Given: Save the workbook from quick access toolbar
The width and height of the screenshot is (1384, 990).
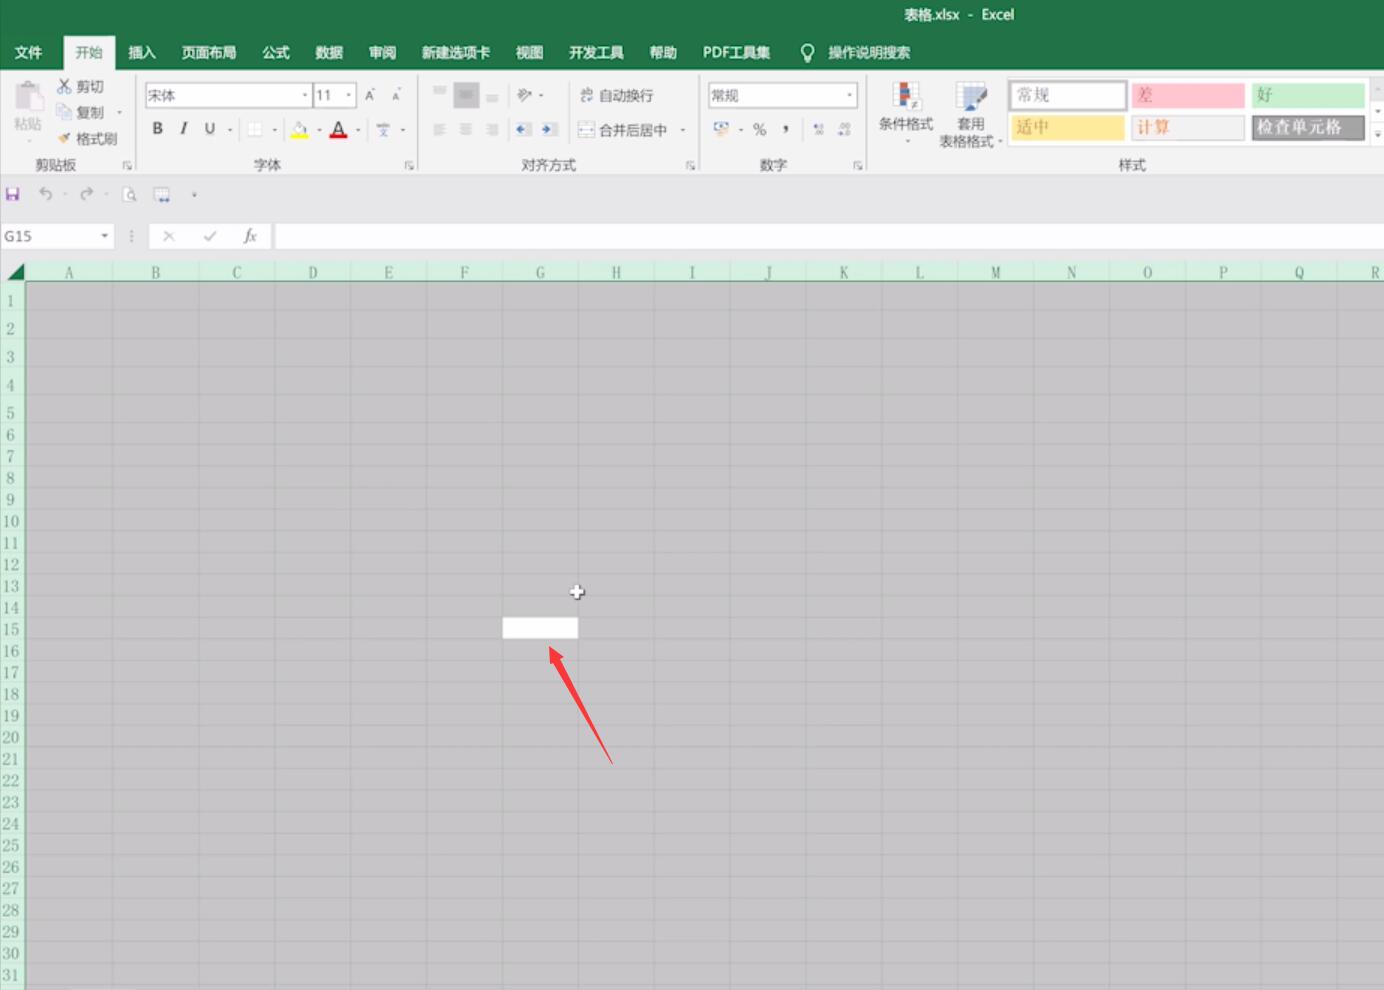Looking at the screenshot, I should tap(13, 194).
